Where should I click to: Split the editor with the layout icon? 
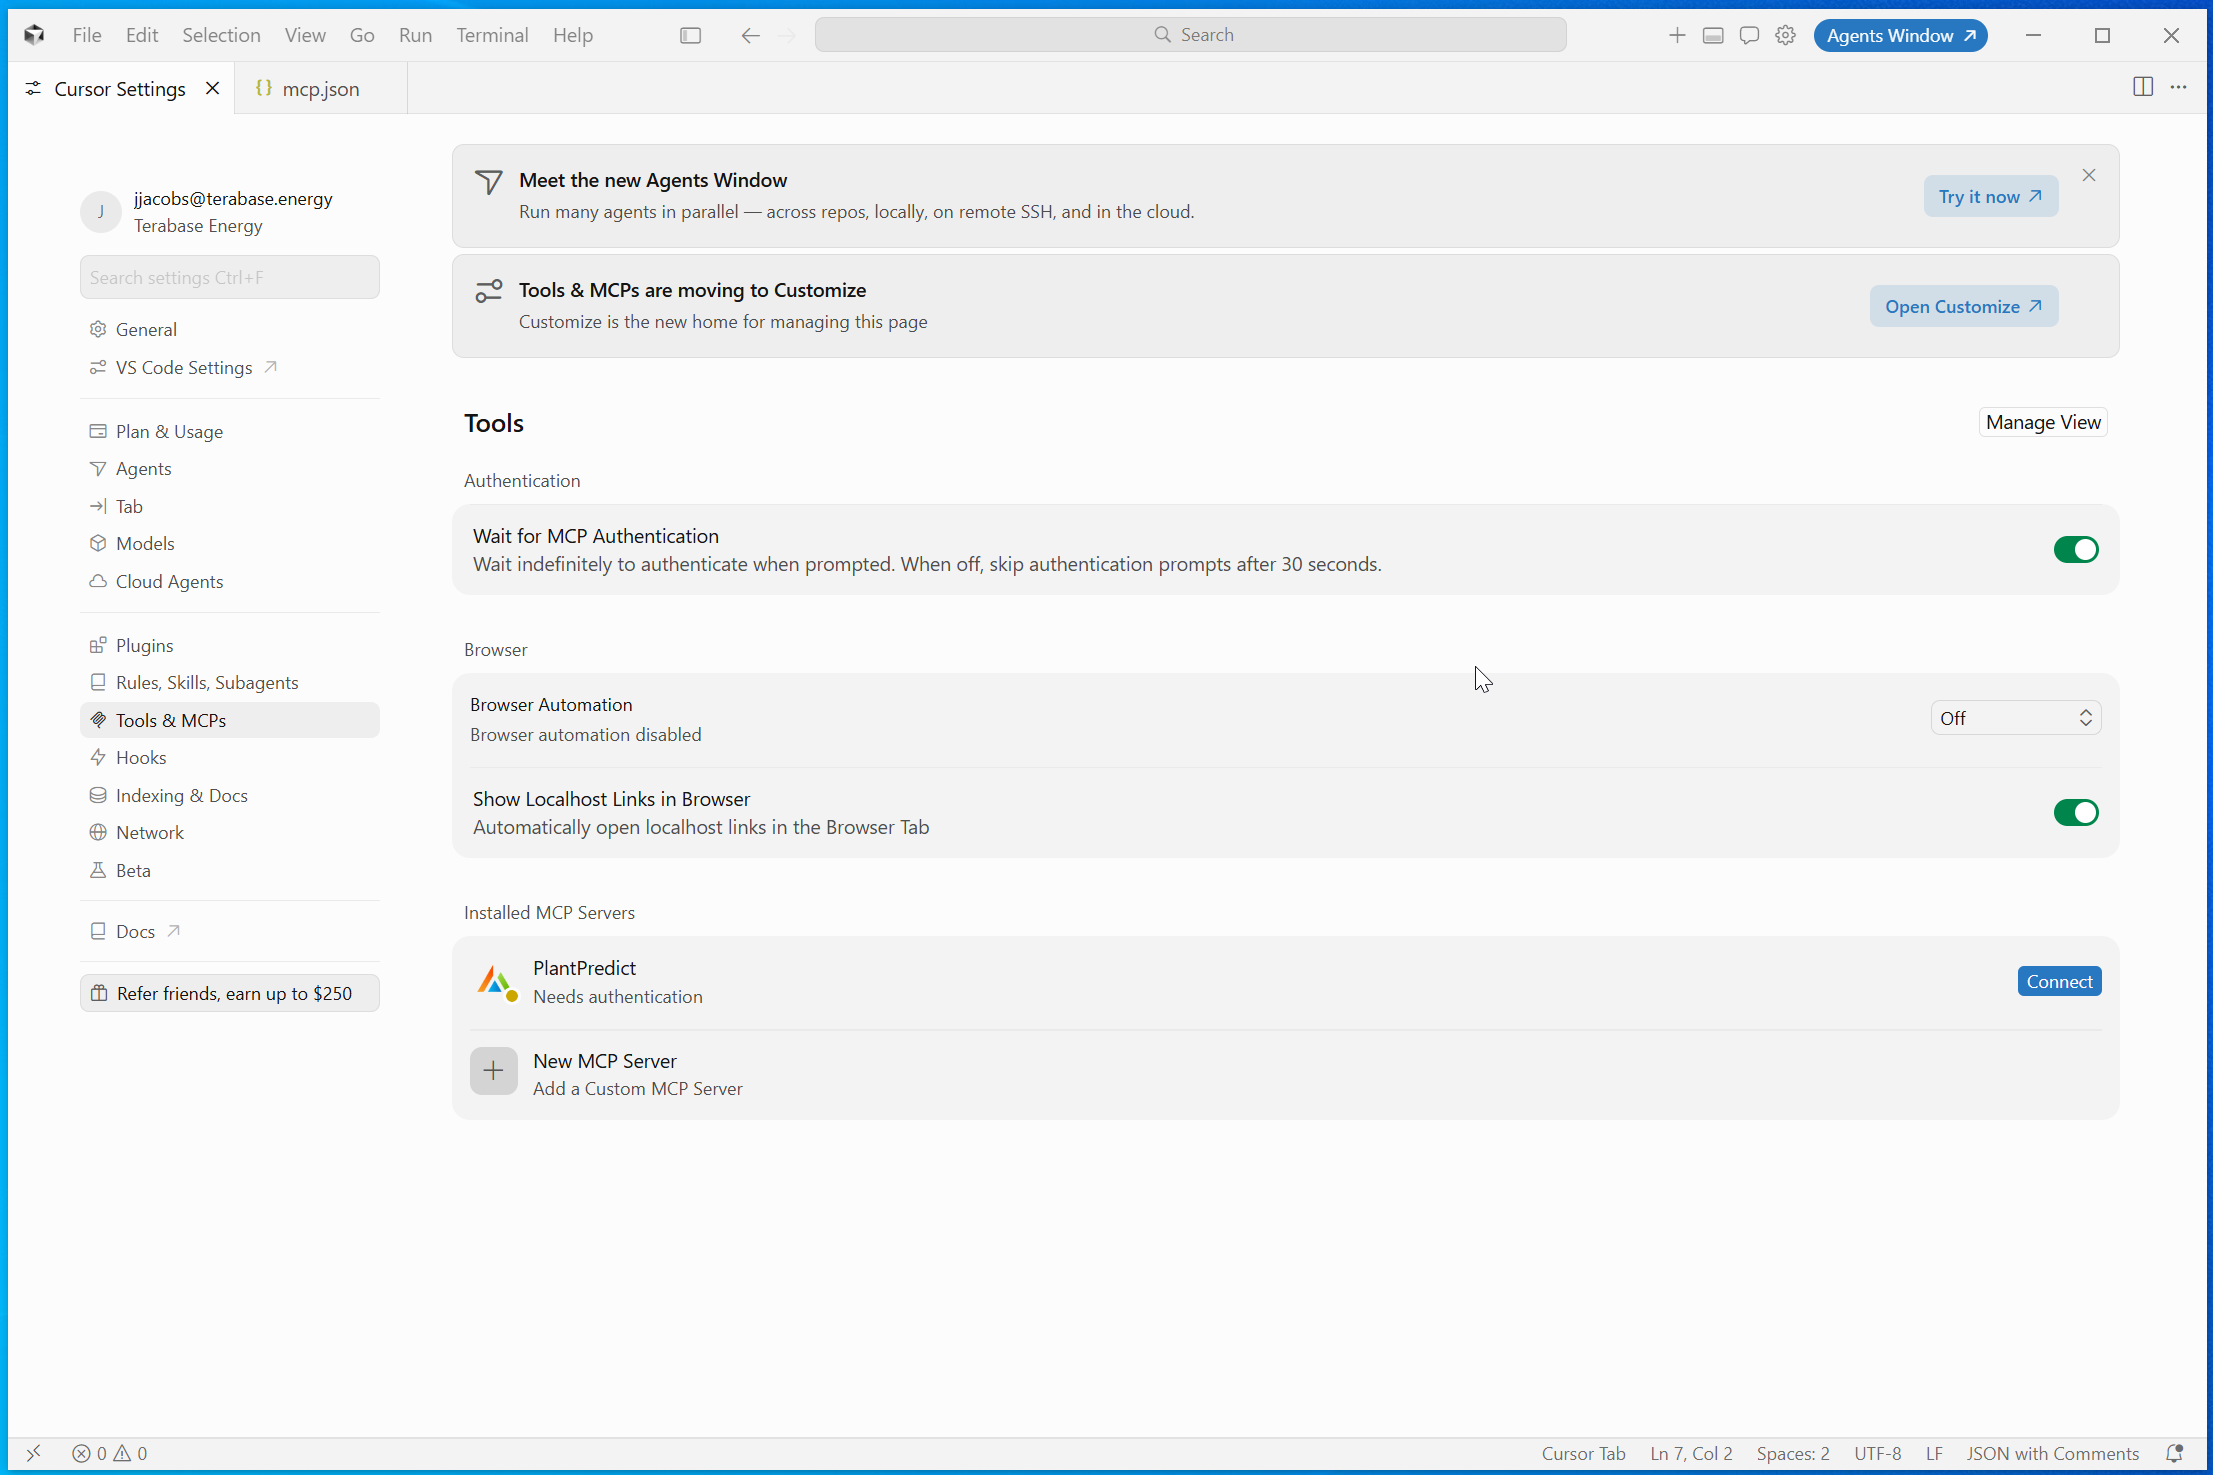pos(2142,87)
